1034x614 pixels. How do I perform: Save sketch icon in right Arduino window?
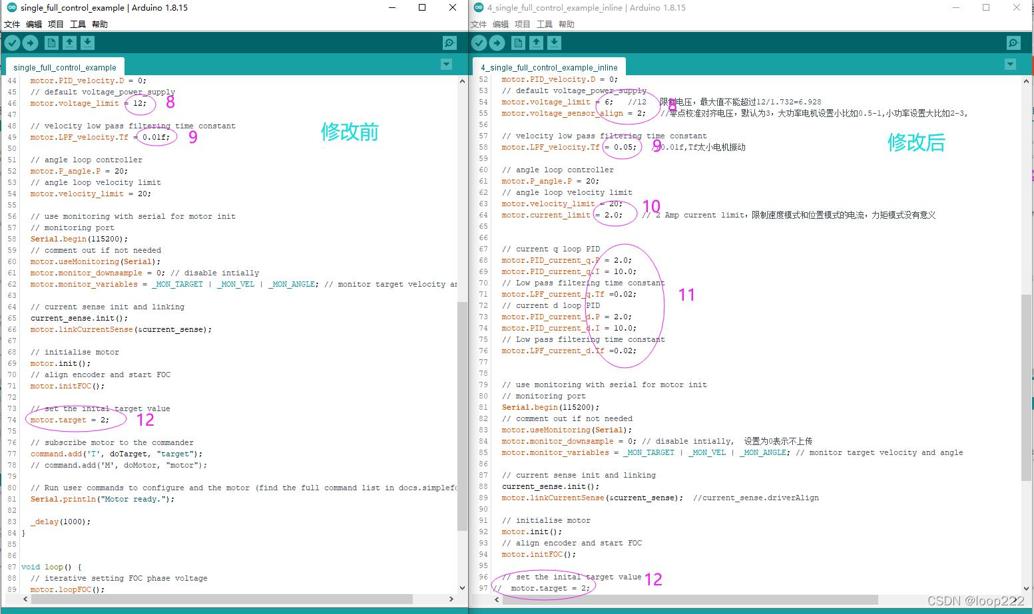click(x=554, y=43)
